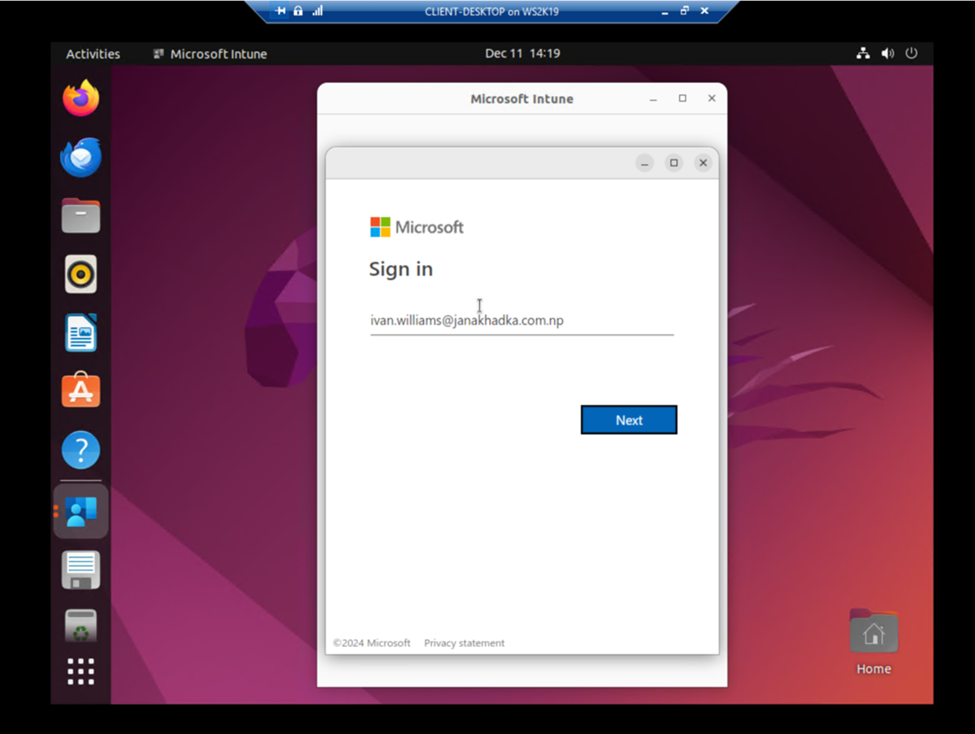This screenshot has width=975, height=734.
Task: Open the Help question mark icon
Action: (x=81, y=449)
